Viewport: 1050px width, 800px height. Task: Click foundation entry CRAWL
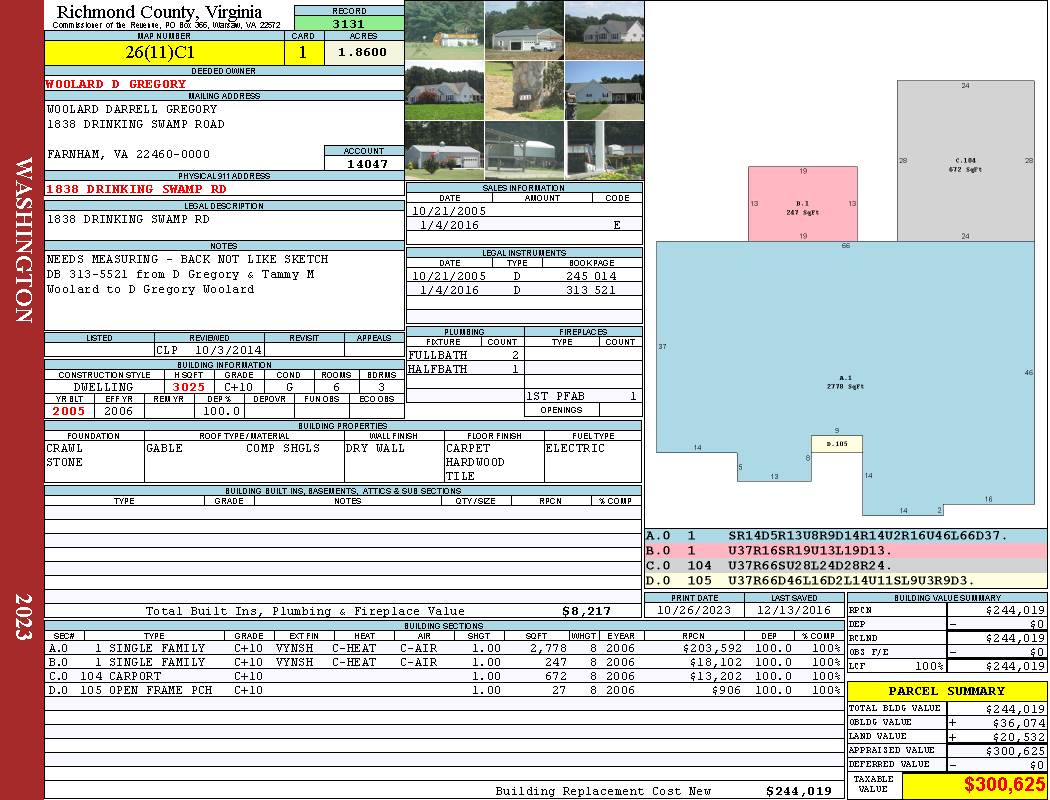click(x=64, y=448)
